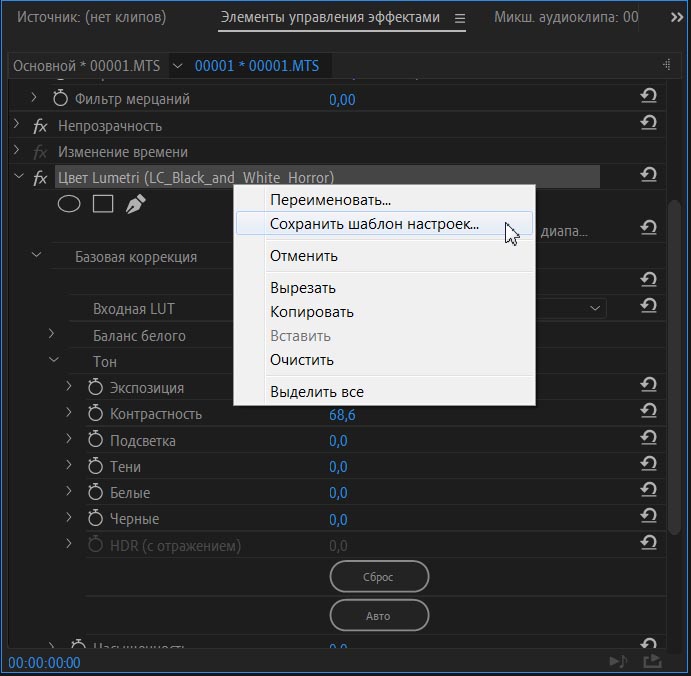Expand the Фильтр мерцаний parameter
This screenshot has height=676, width=691.
pos(34,97)
